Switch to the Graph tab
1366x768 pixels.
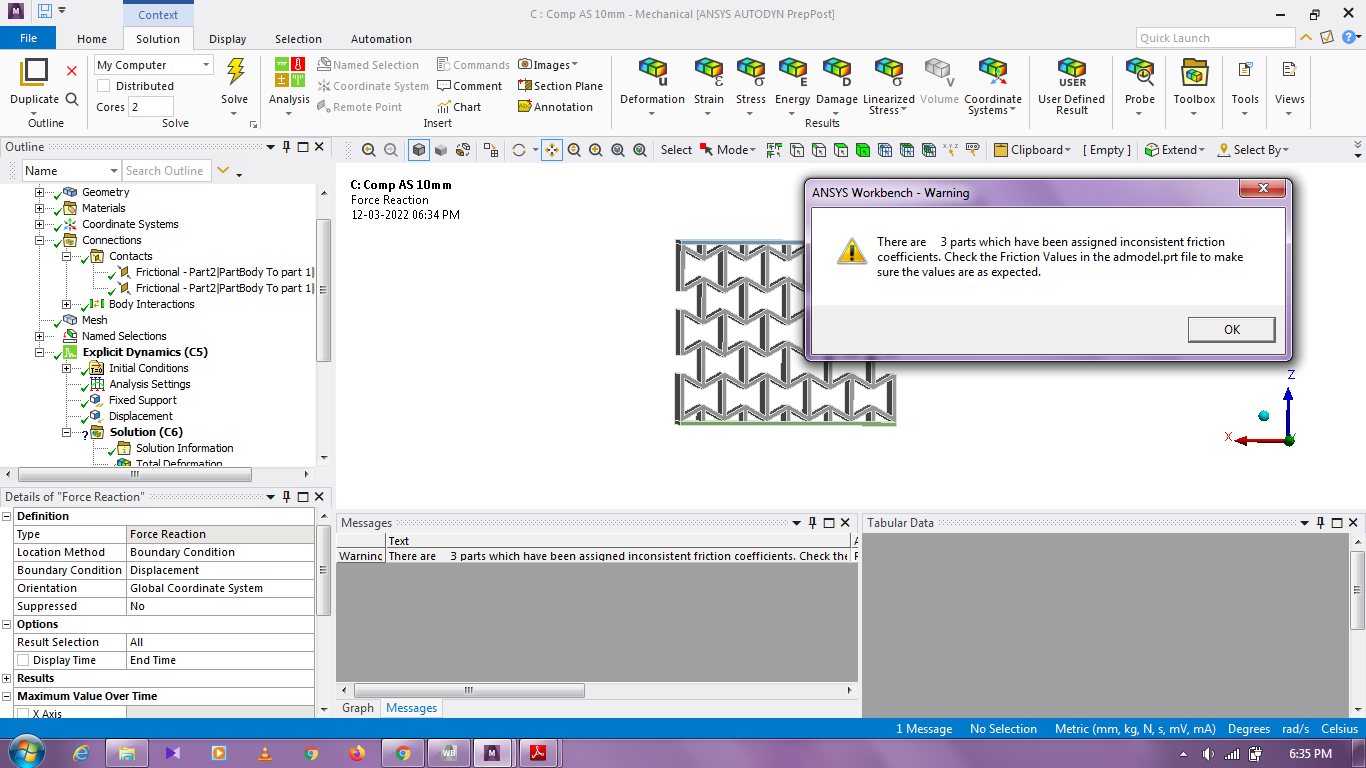[358, 708]
